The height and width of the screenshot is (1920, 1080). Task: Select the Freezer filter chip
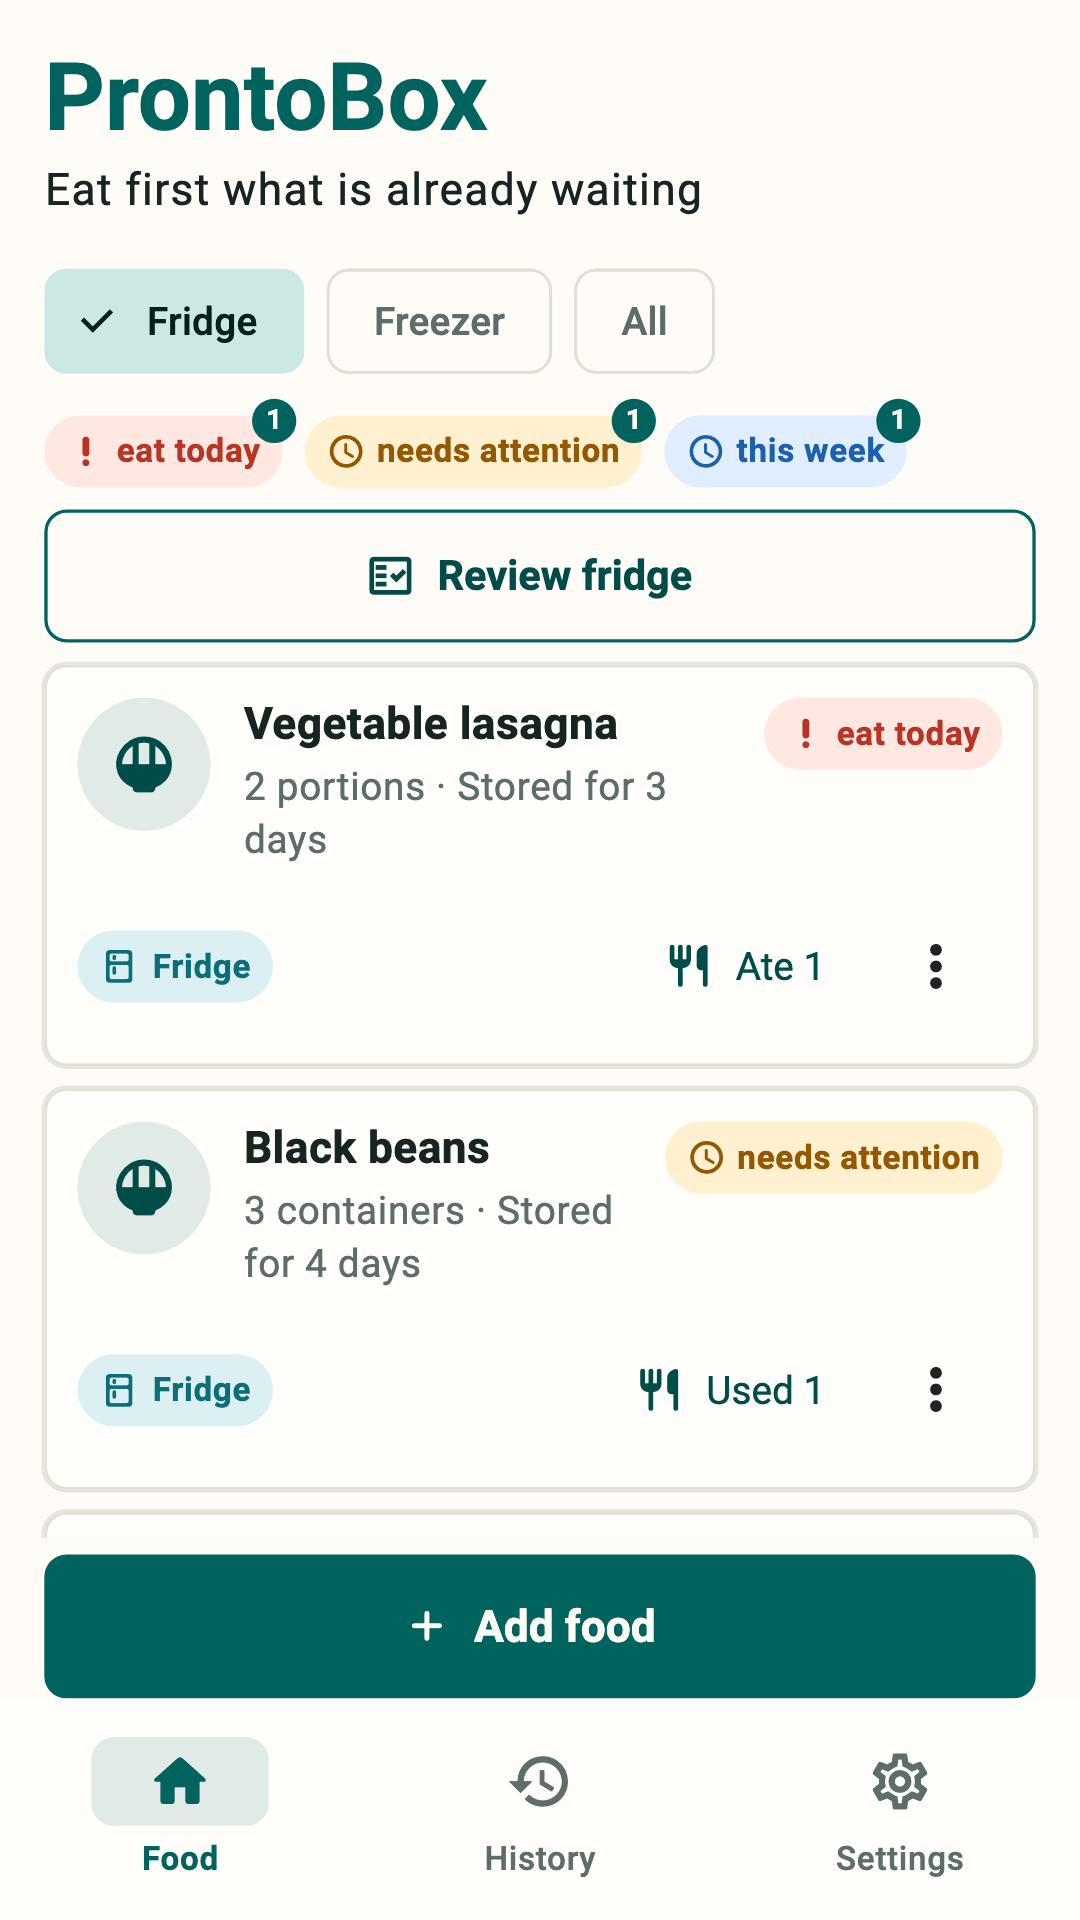coord(439,321)
